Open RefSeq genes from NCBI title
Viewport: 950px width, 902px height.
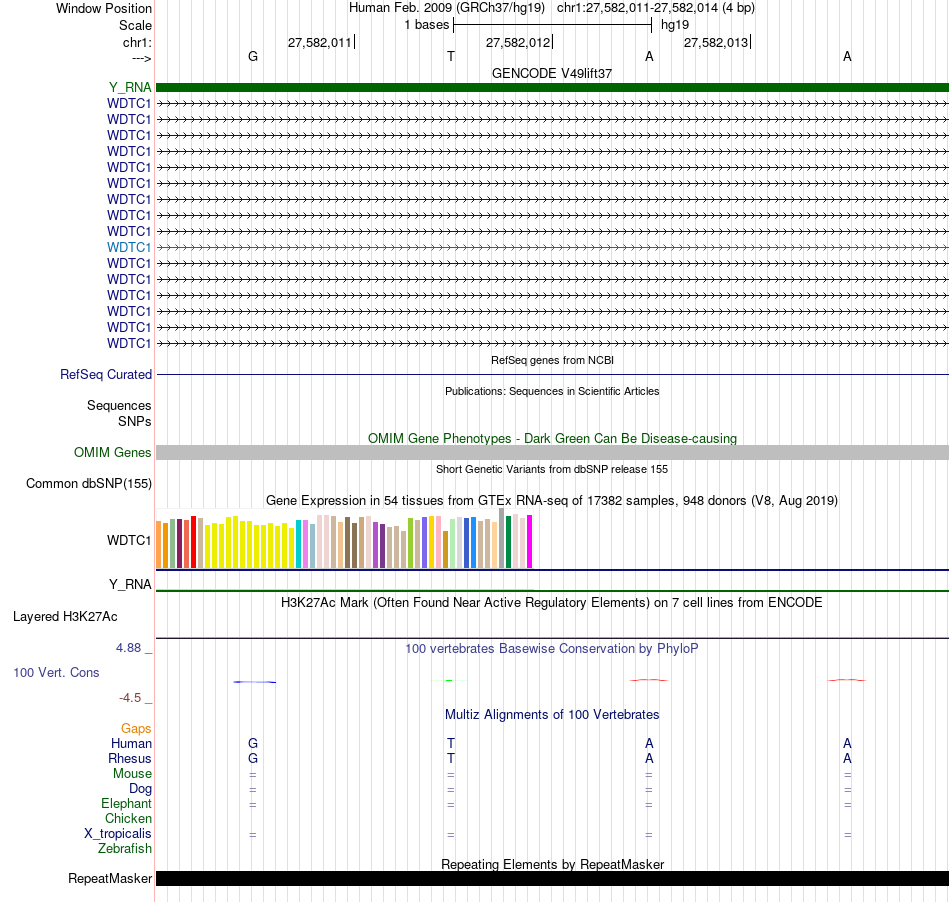pyautogui.click(x=552, y=360)
